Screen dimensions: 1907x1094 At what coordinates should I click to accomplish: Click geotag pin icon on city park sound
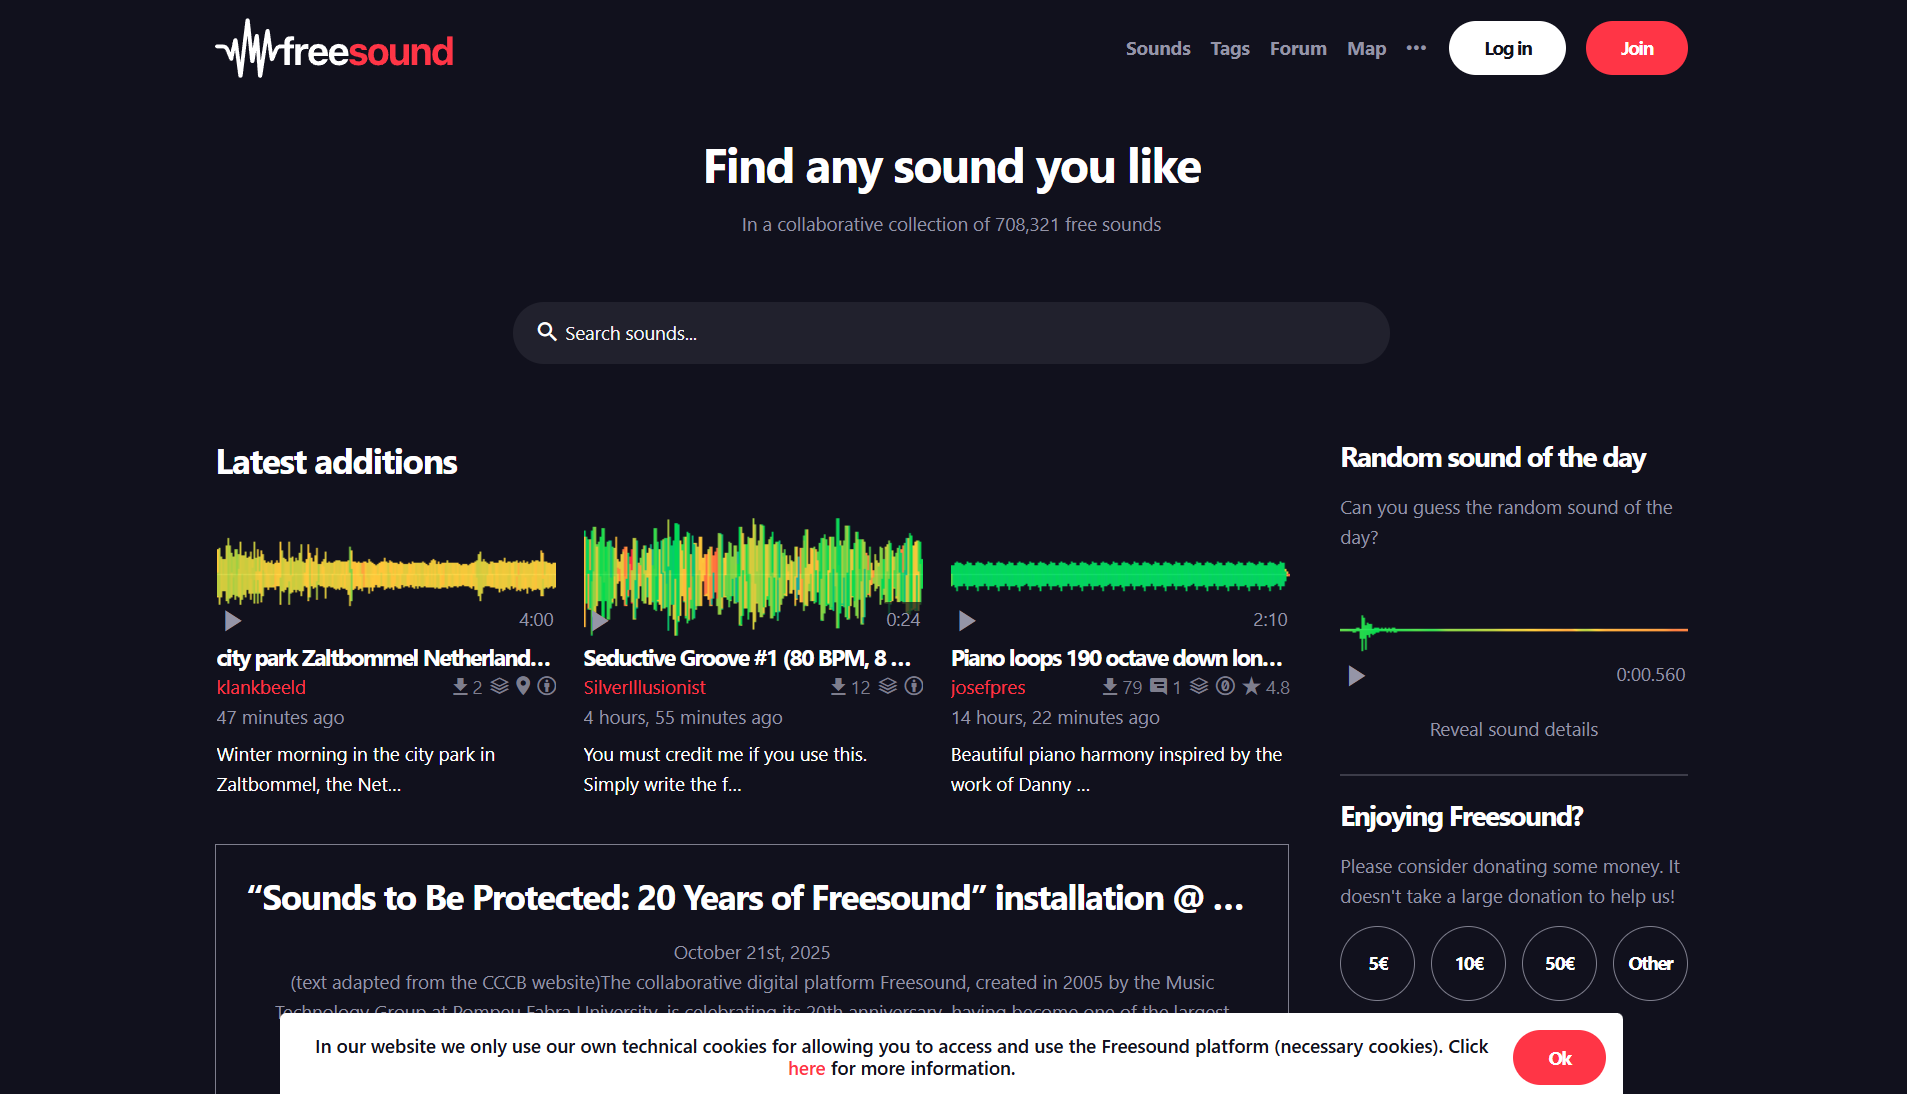(x=523, y=686)
